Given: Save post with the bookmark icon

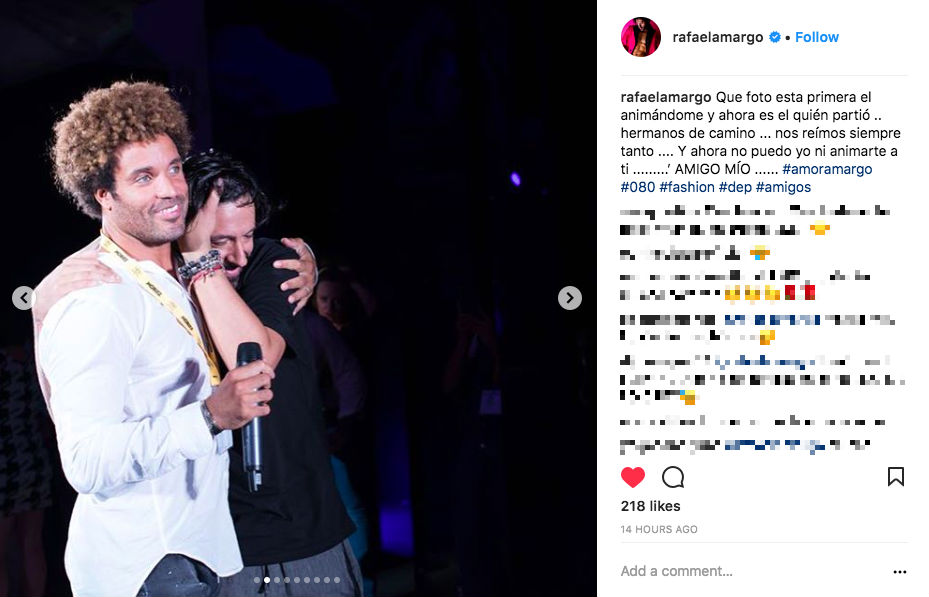Looking at the screenshot, I should point(895,476).
